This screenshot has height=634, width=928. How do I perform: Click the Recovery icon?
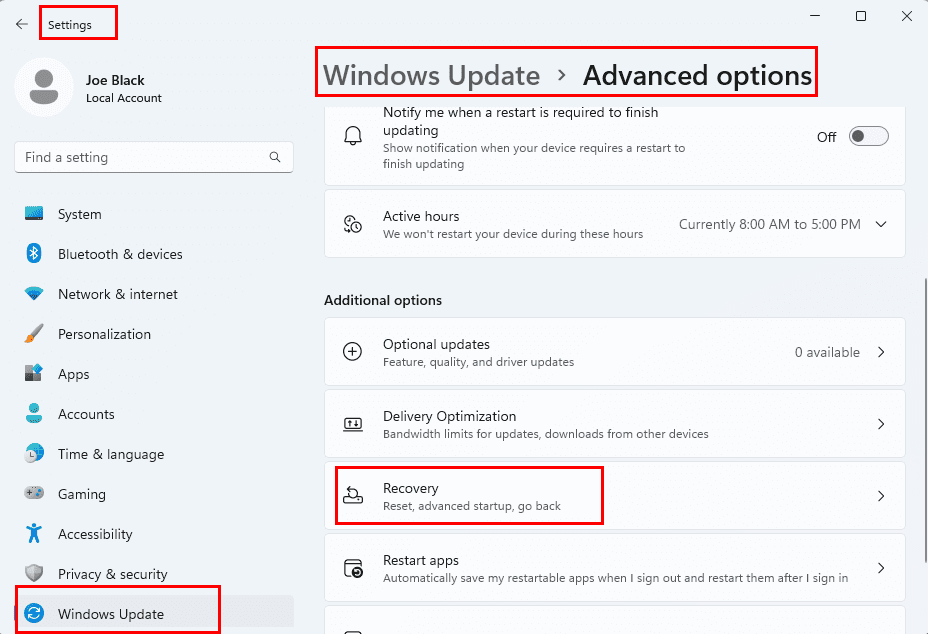click(x=353, y=495)
